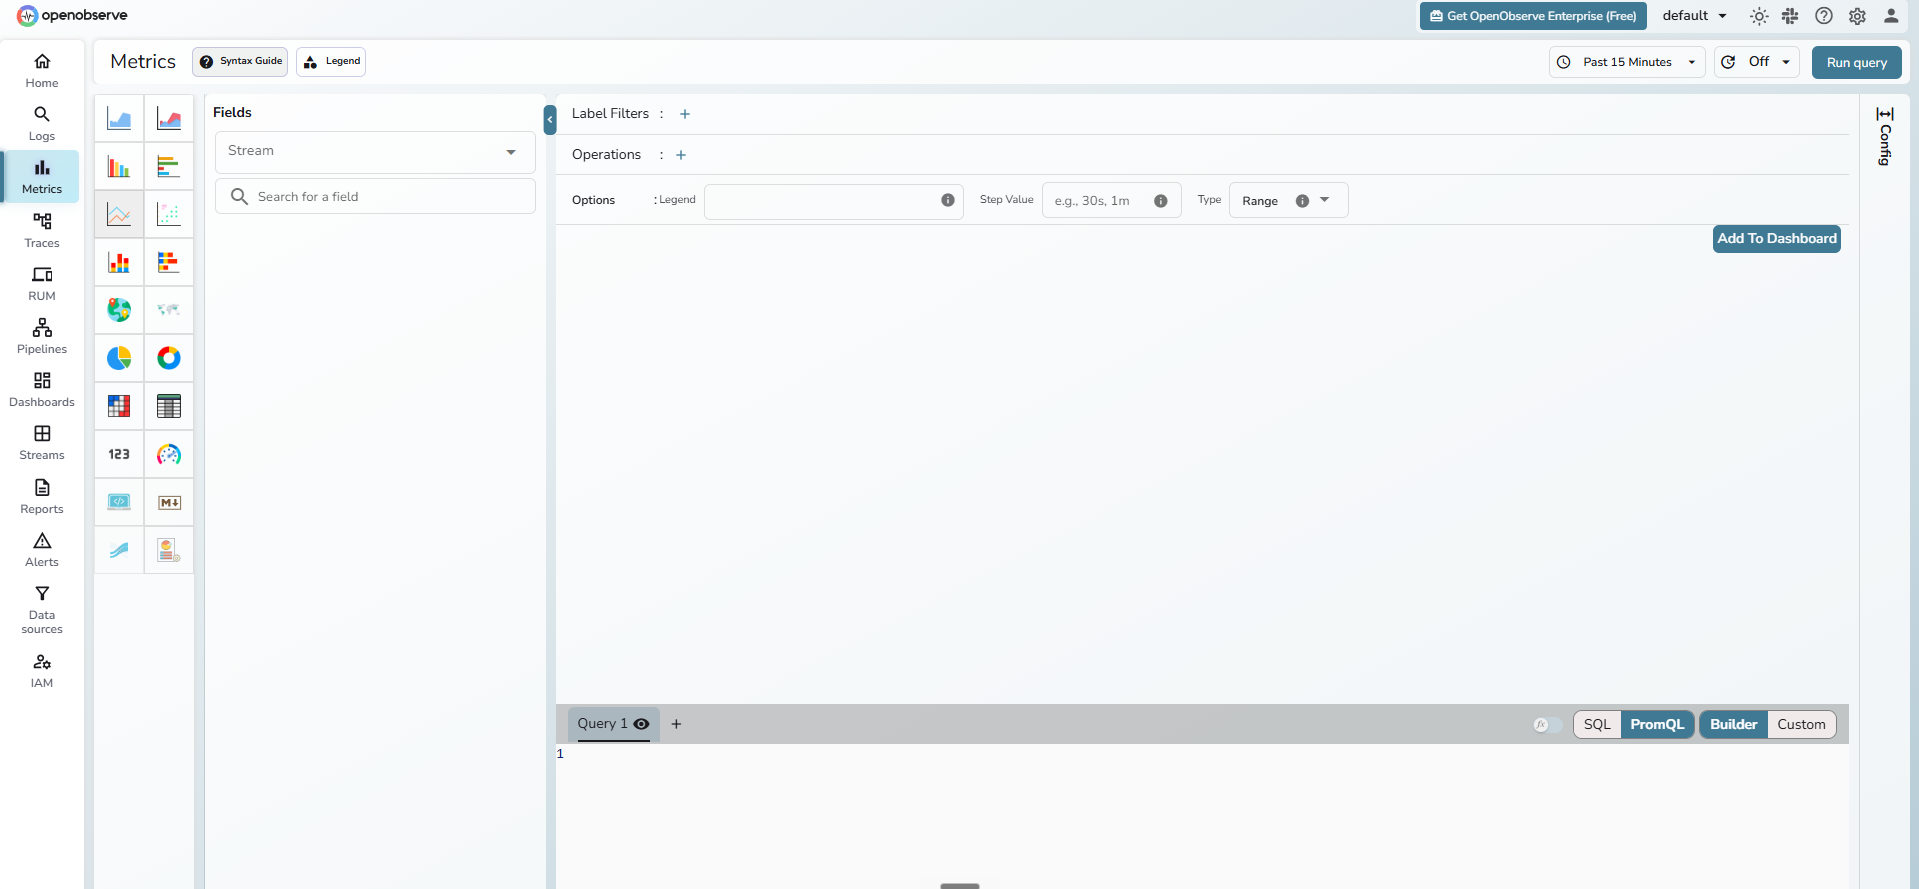
Task: Open the Stream dropdown
Action: pyautogui.click(x=375, y=152)
